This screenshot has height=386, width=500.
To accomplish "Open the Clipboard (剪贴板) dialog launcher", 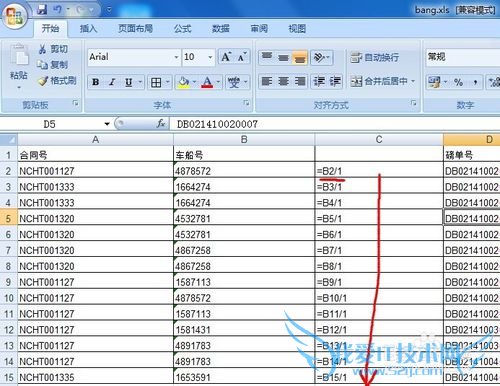I will (76, 103).
